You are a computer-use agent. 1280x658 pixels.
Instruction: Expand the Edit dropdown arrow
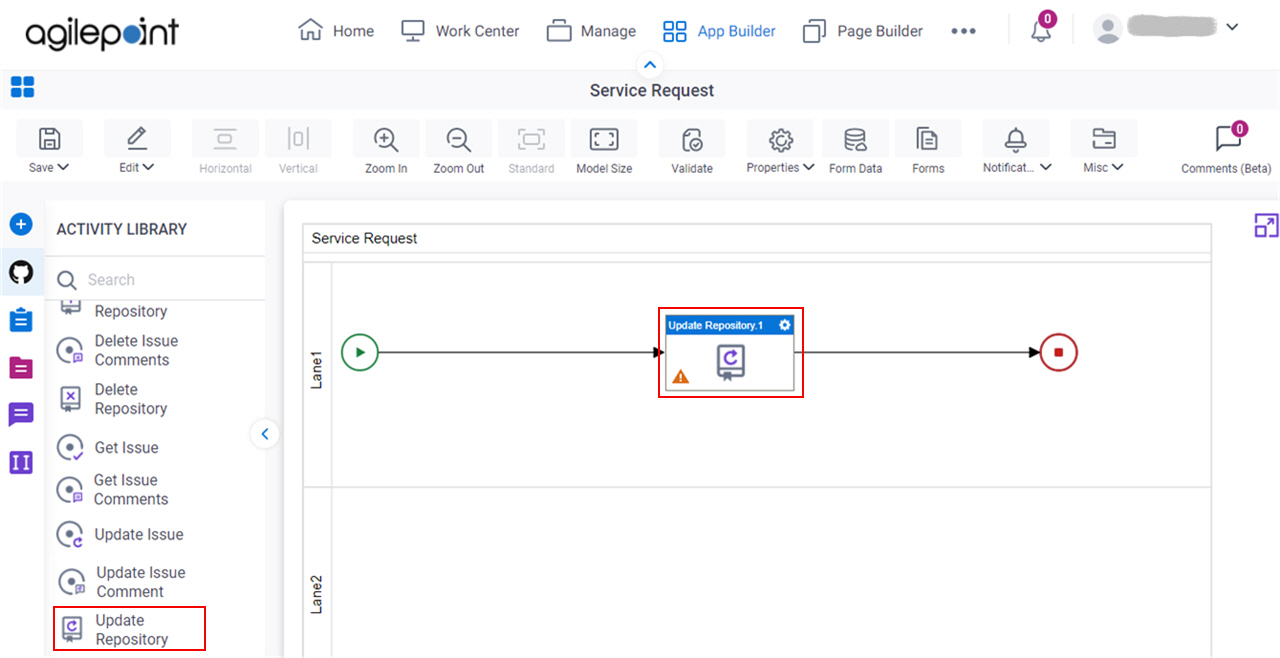149,168
